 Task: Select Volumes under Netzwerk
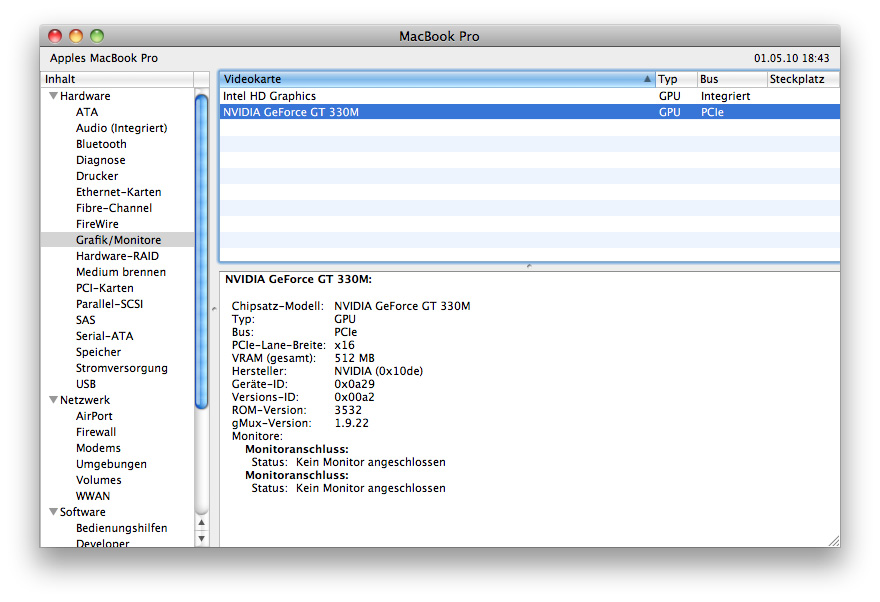pos(98,480)
